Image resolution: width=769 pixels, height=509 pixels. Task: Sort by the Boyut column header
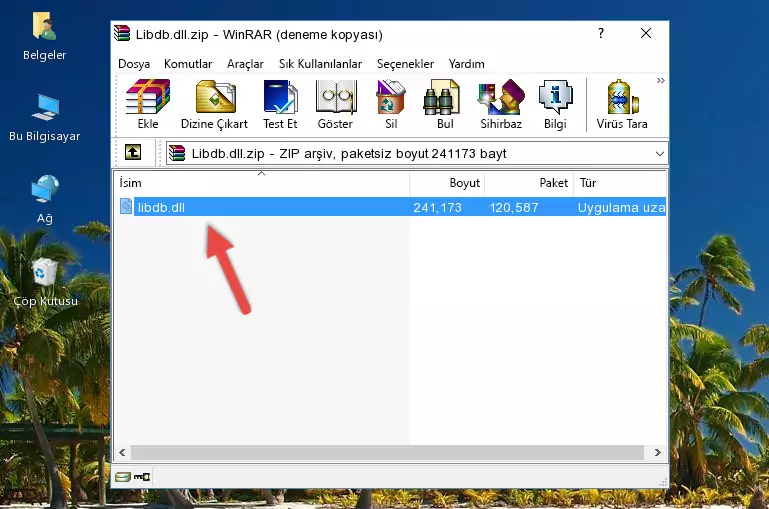click(447, 183)
